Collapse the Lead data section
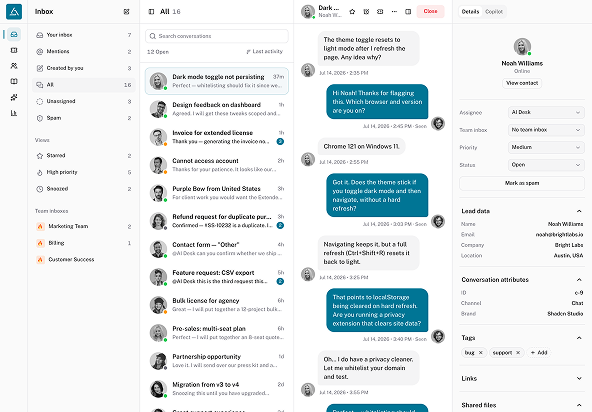592x412 pixels. [x=579, y=211]
